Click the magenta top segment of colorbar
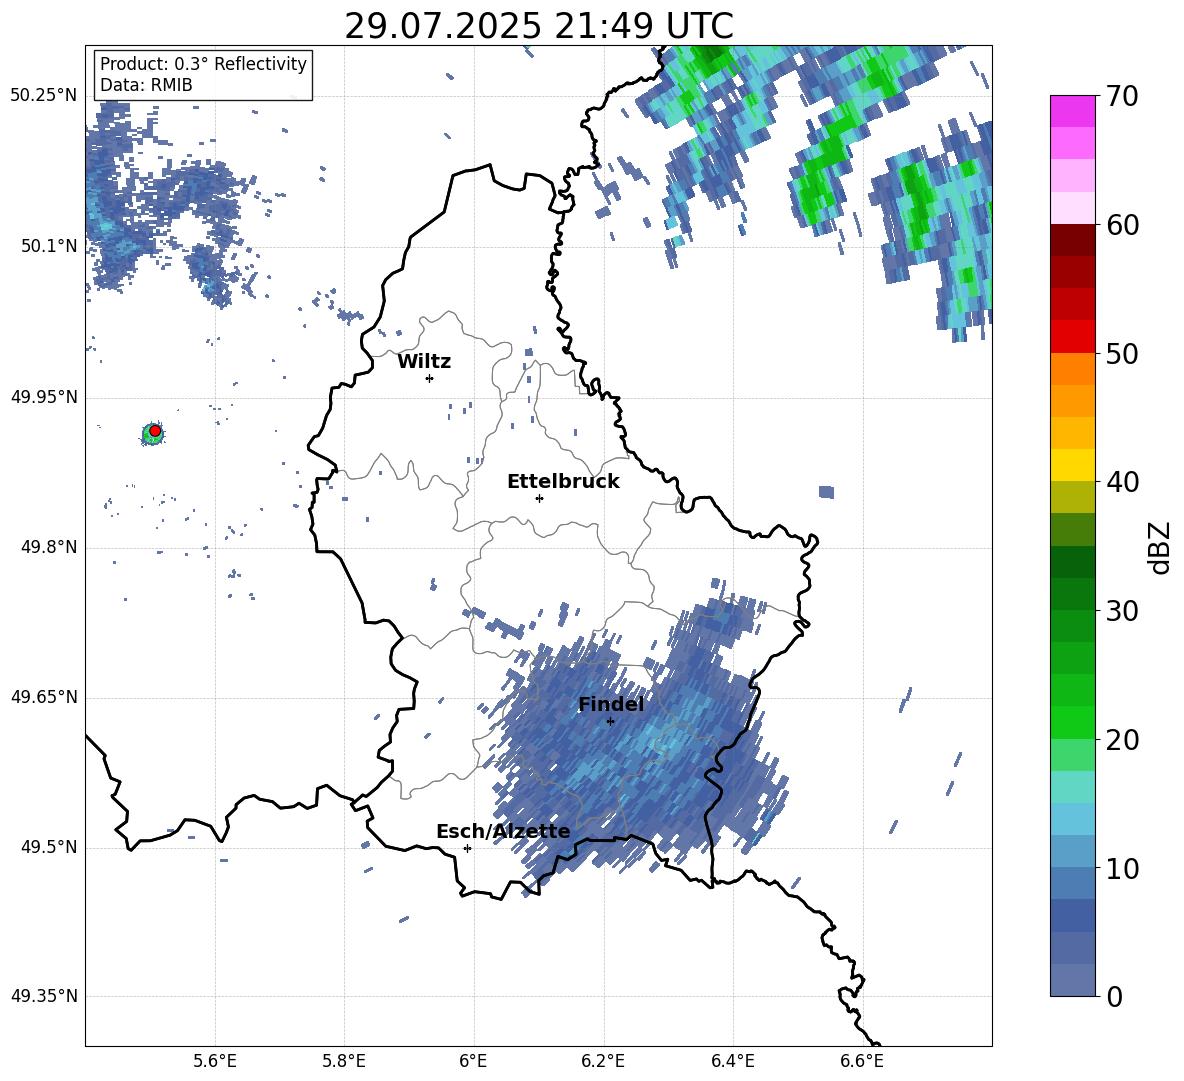Image resolution: width=1184 pixels, height=1081 pixels. coord(1072,111)
